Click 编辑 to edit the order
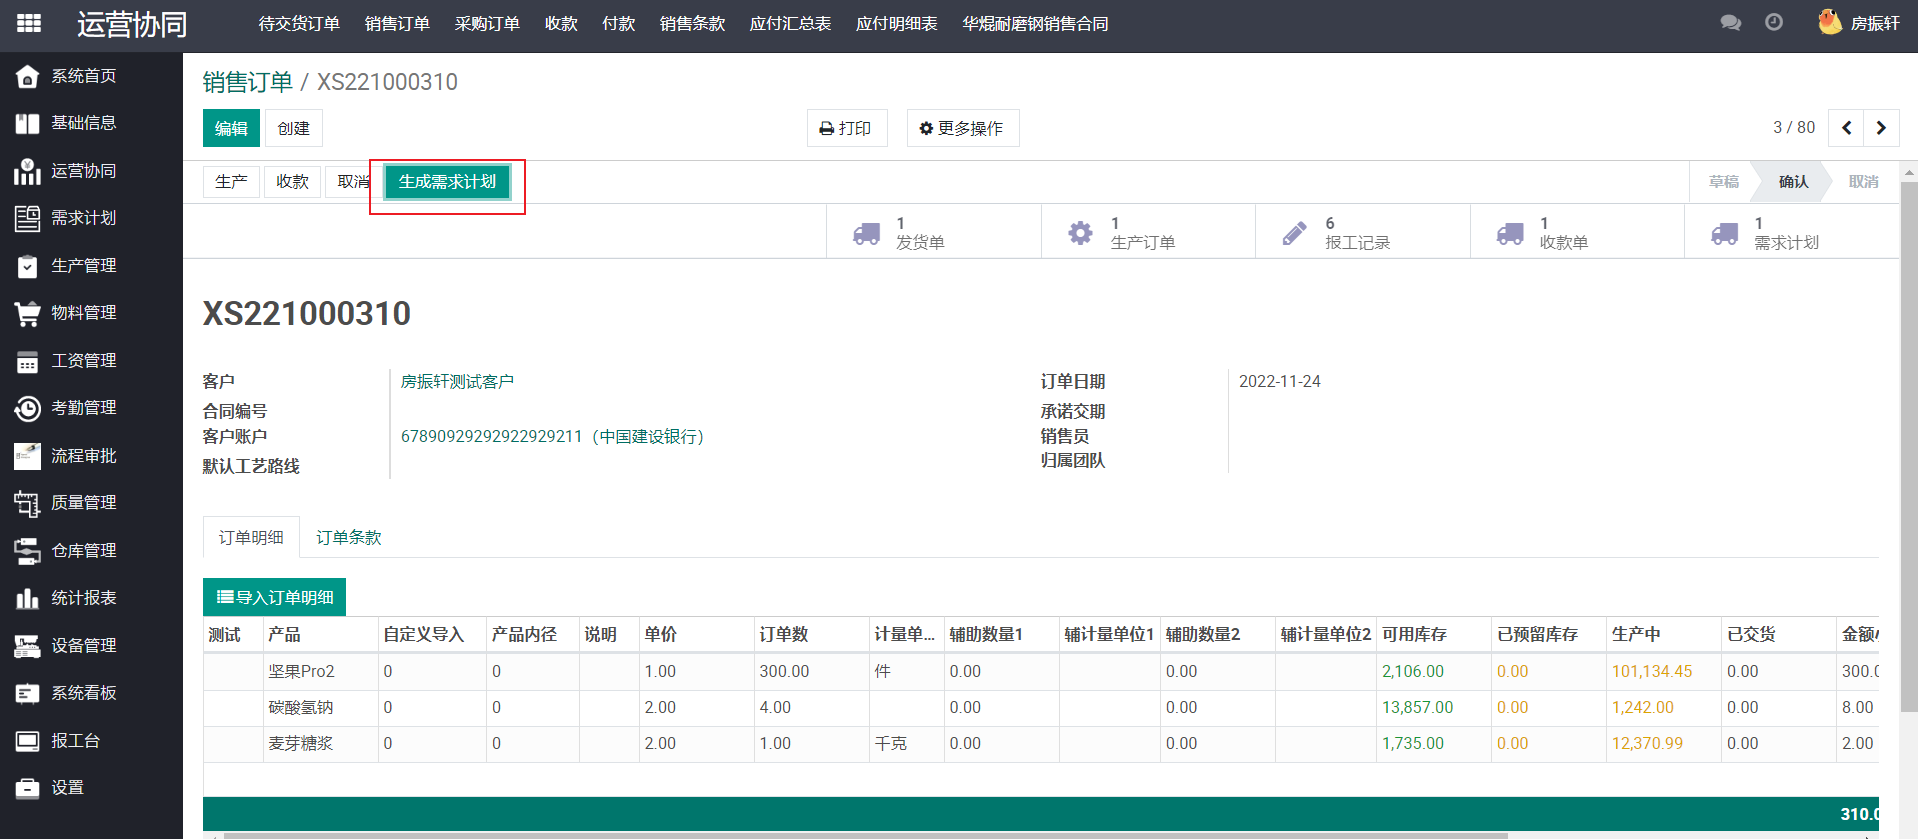1918x839 pixels. click(231, 128)
